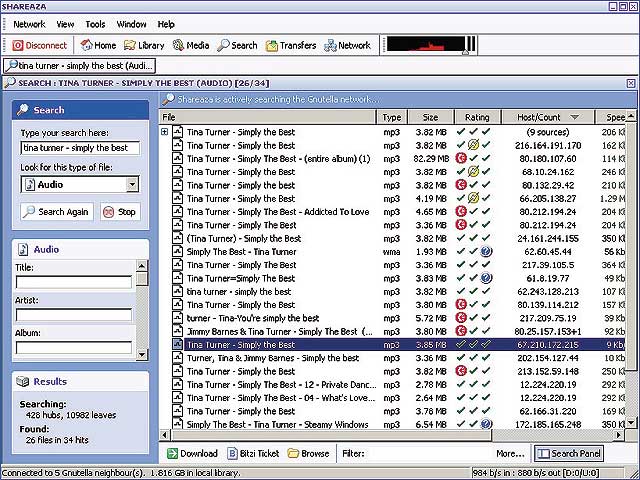Open the Bitzi Ticket for selection
Viewport: 640px width, 480px height.
click(x=253, y=453)
